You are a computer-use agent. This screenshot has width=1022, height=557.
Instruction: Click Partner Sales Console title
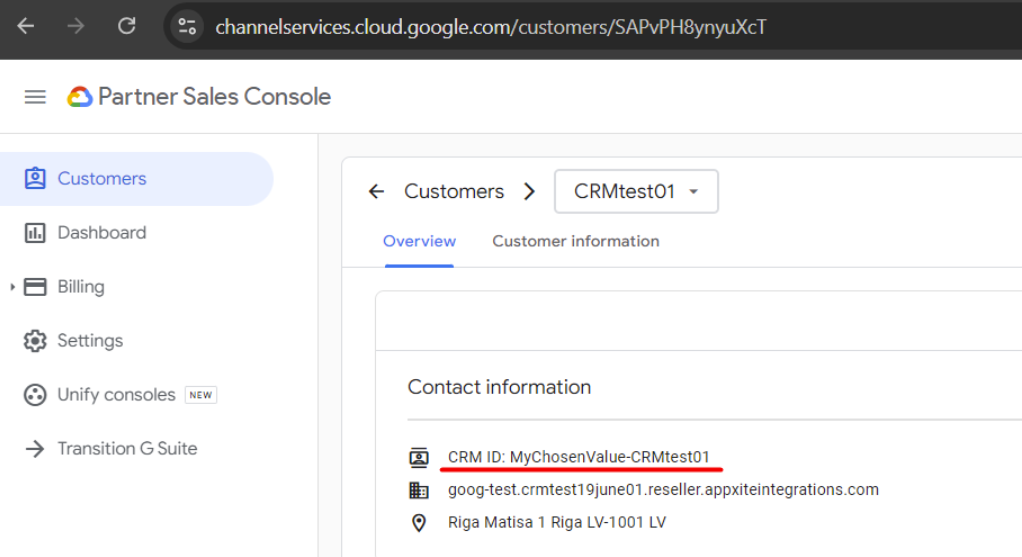point(214,96)
